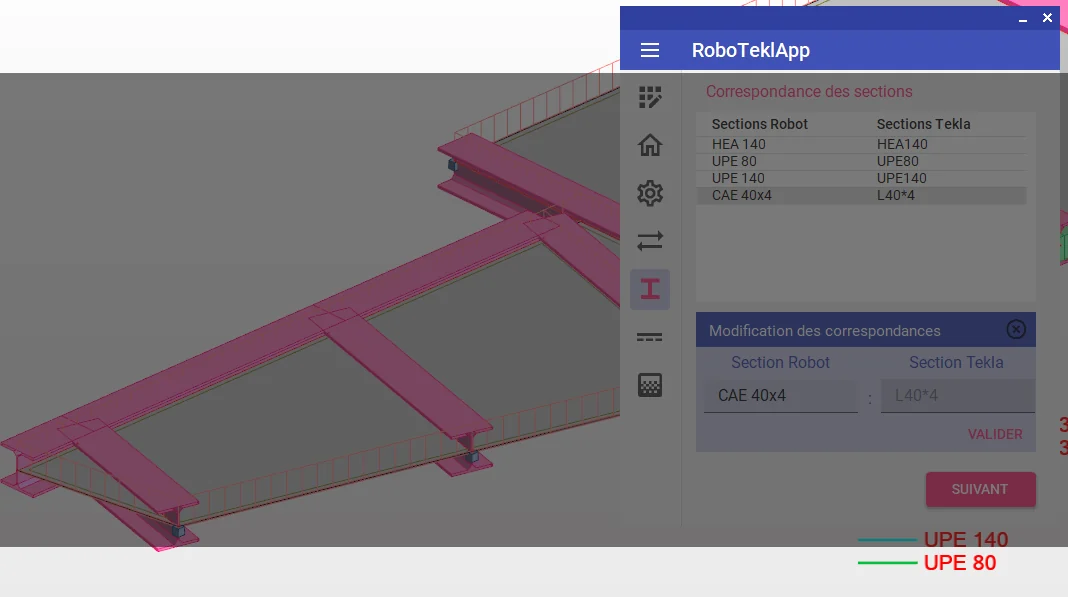
Task: Close the Modification des correspondances panel
Action: pyautogui.click(x=1016, y=330)
